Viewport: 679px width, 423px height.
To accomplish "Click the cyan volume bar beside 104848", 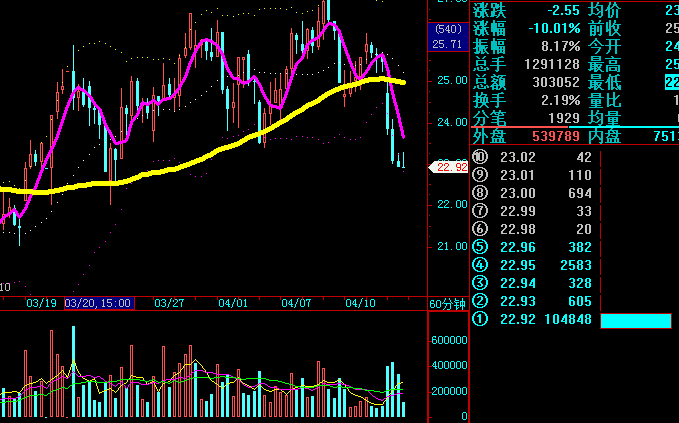I will point(636,321).
